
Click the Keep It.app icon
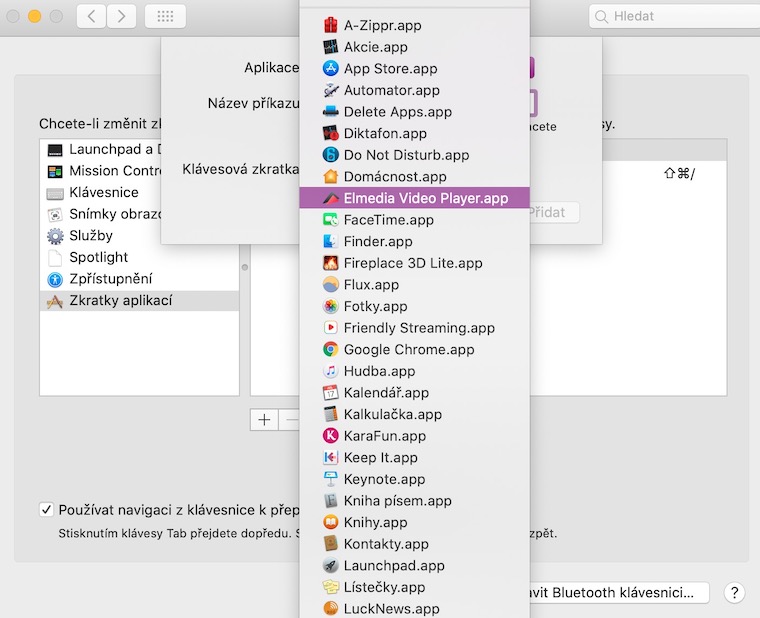(331, 457)
